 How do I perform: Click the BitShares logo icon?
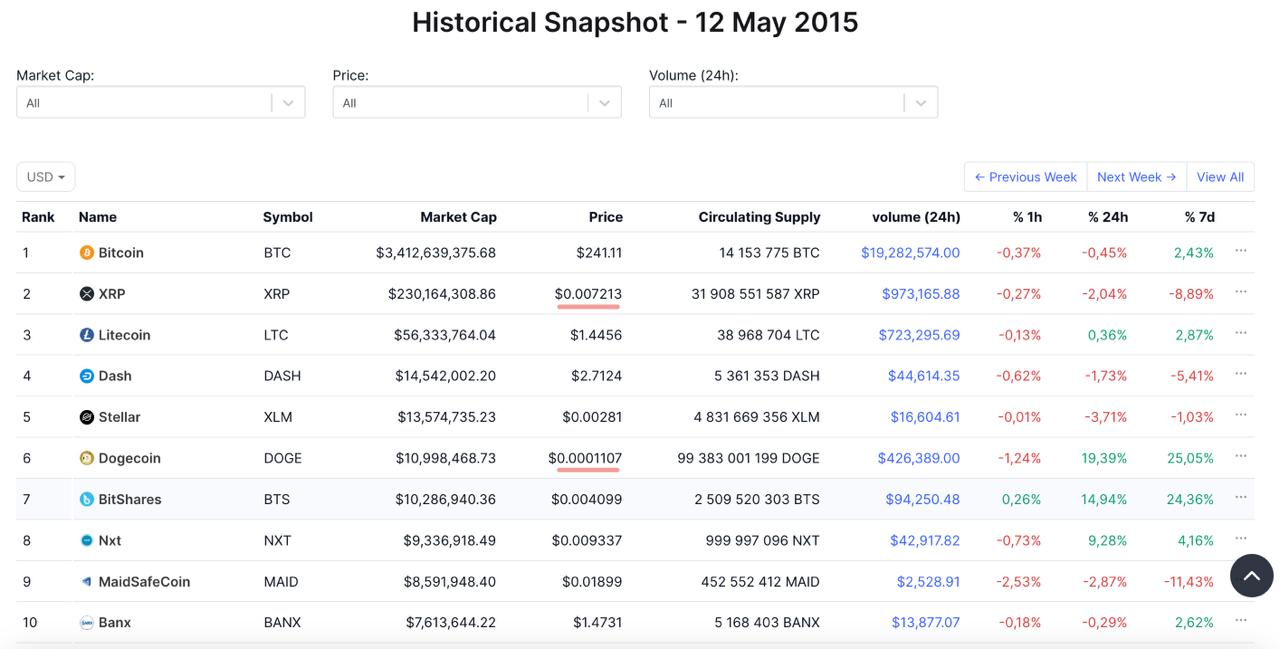[x=86, y=499]
